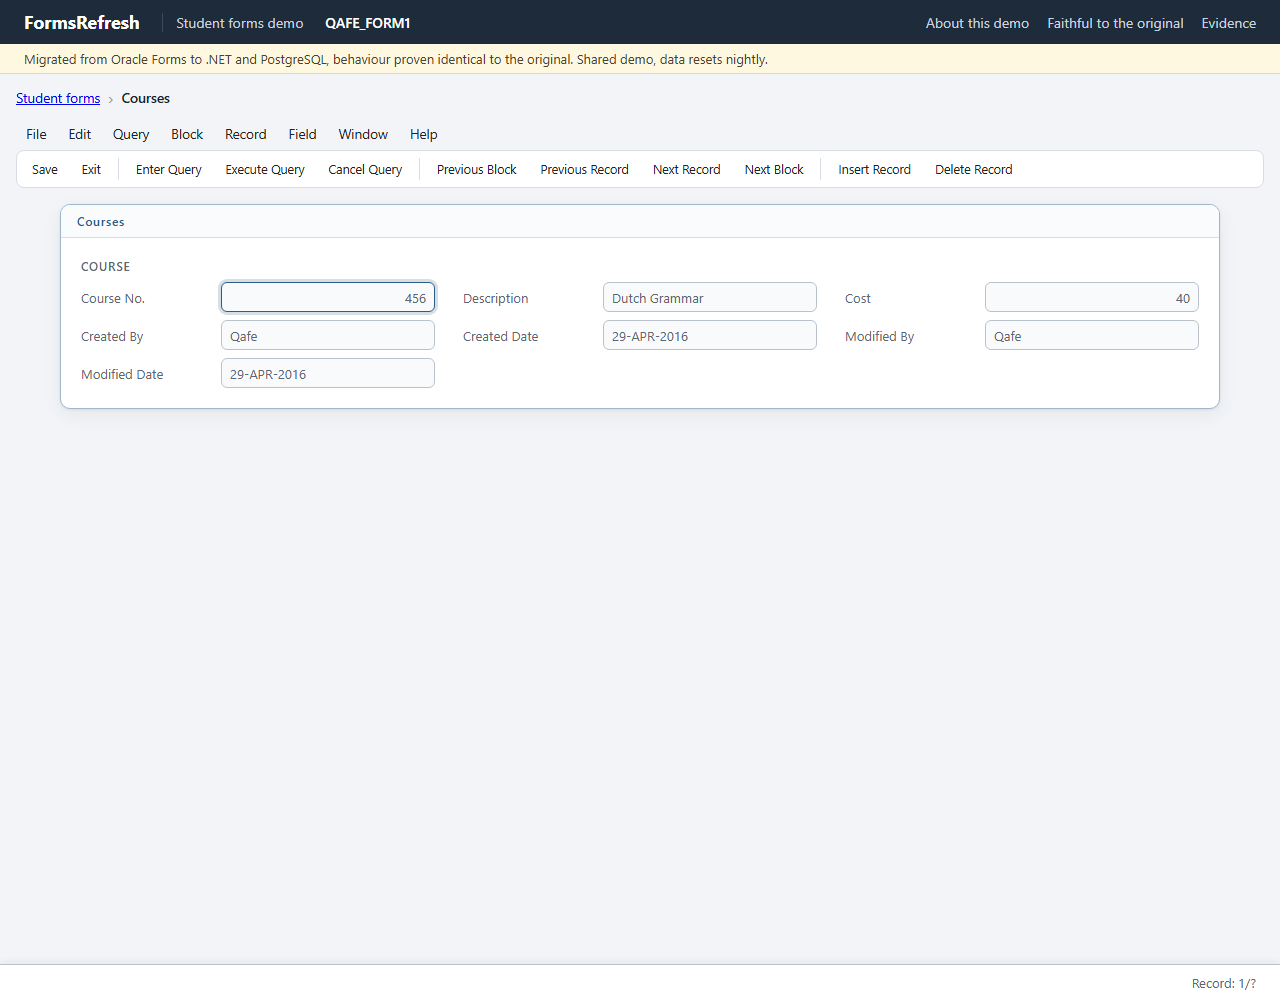Click the Exit toolbar button
Image resolution: width=1280 pixels, height=1000 pixels.
(91, 169)
